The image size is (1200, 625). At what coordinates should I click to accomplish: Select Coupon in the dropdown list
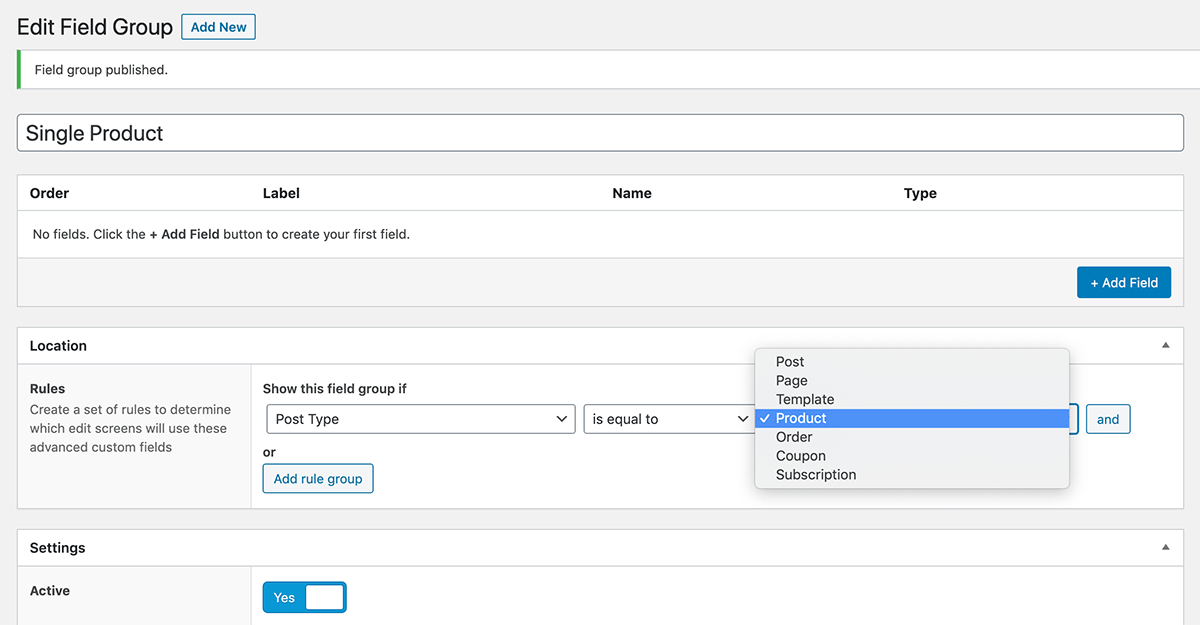coord(800,456)
